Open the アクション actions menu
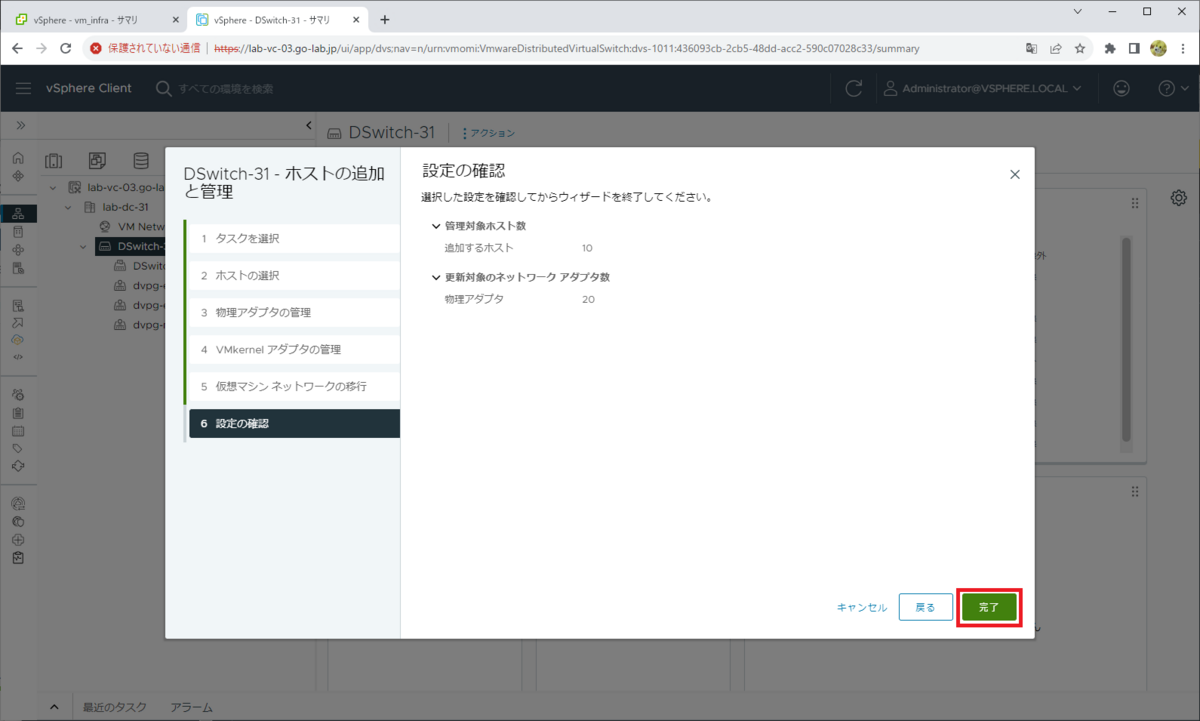This screenshot has width=1200, height=721. [489, 133]
